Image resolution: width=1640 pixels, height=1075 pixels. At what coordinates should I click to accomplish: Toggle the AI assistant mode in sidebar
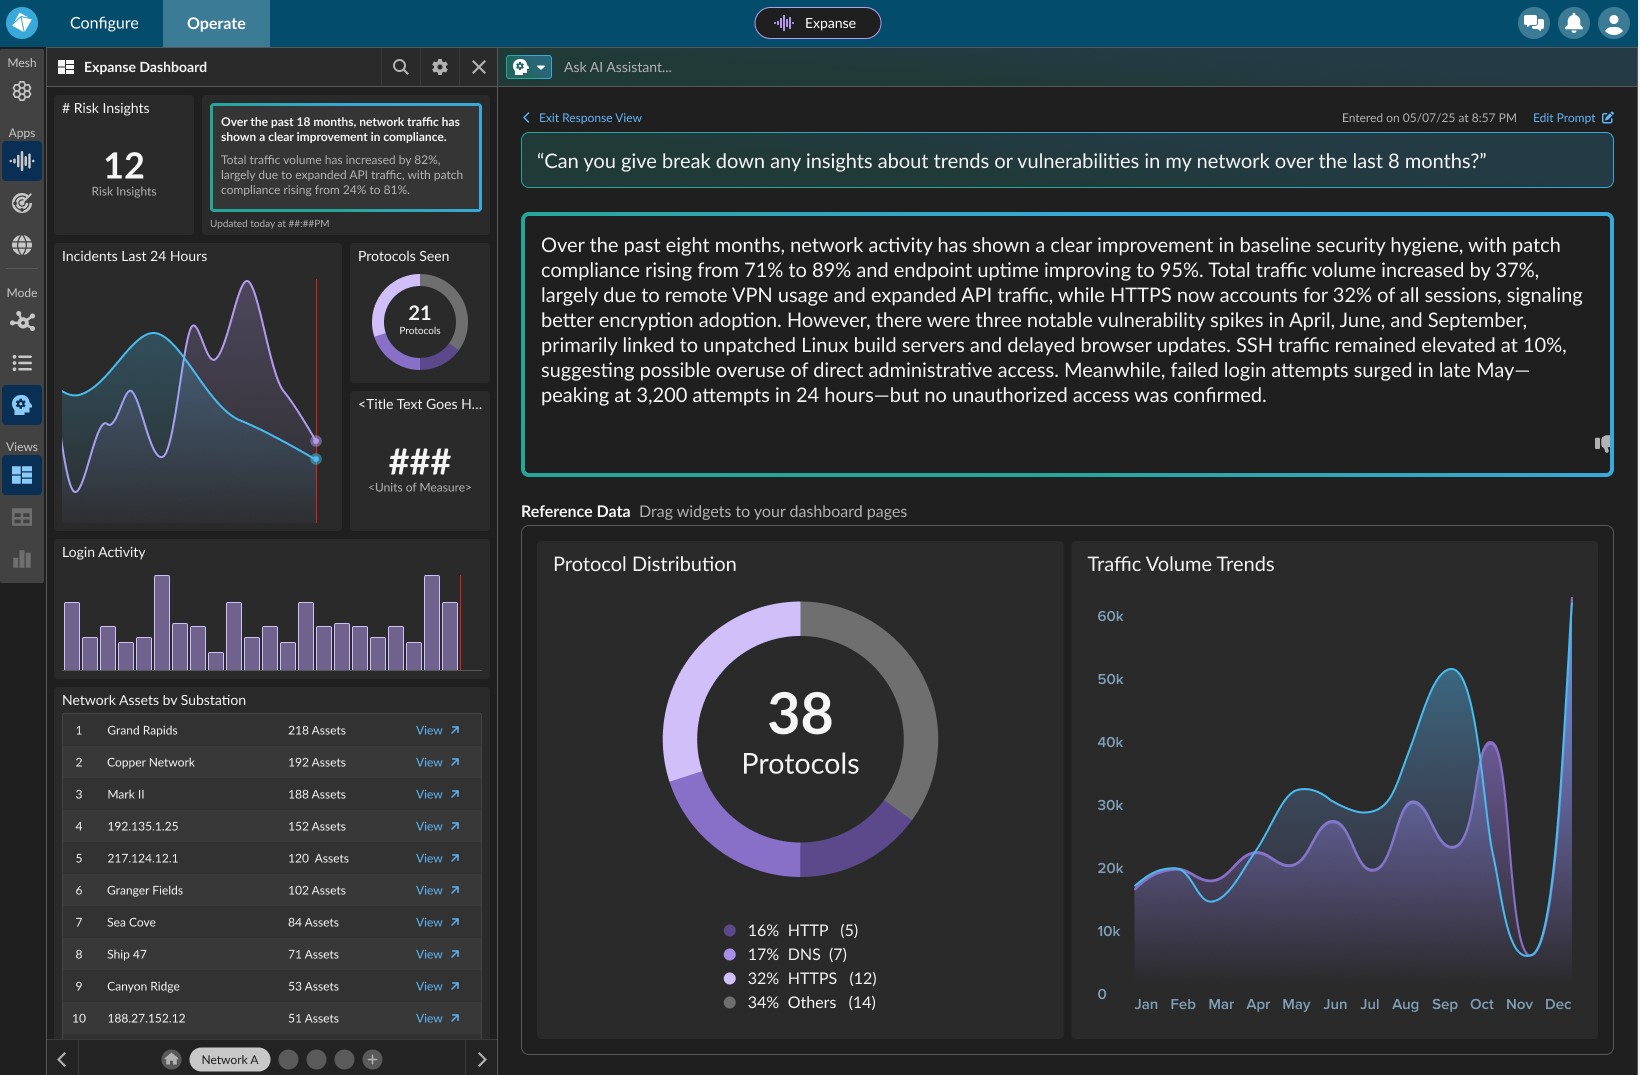[x=21, y=405]
